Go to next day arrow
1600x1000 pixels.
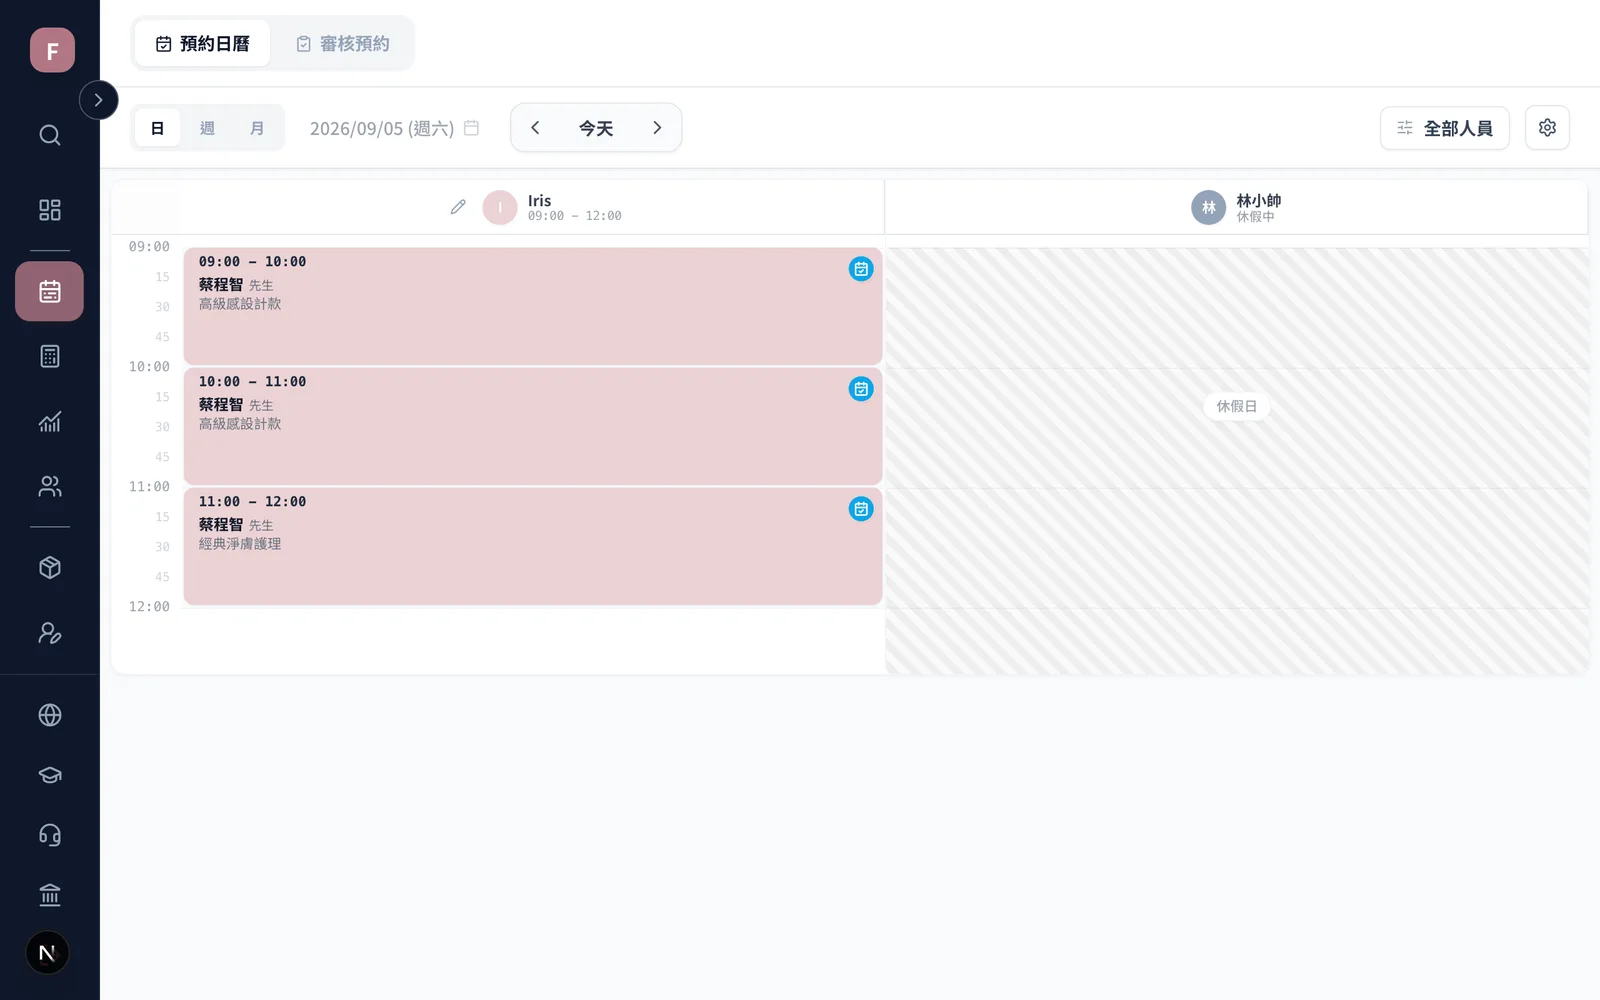tap(657, 128)
